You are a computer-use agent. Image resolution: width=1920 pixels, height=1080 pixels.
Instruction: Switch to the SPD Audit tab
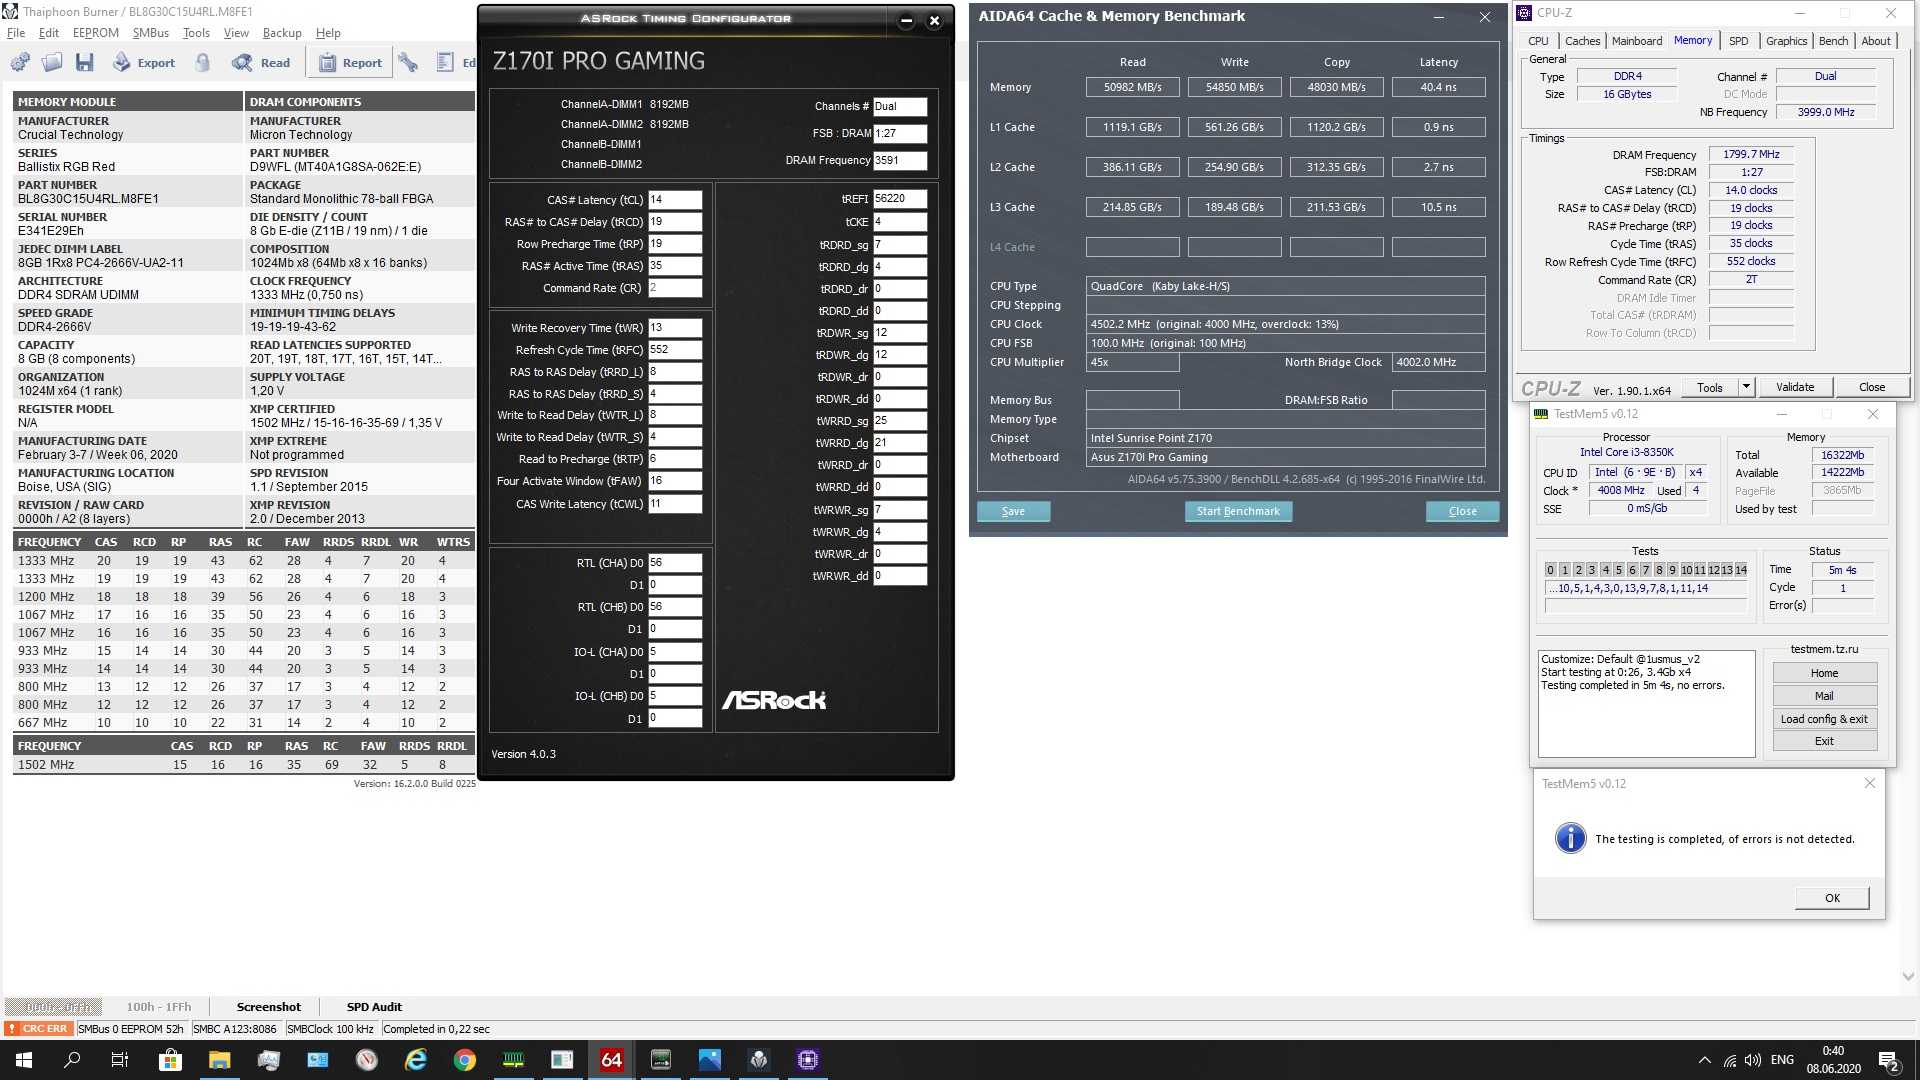click(374, 1007)
